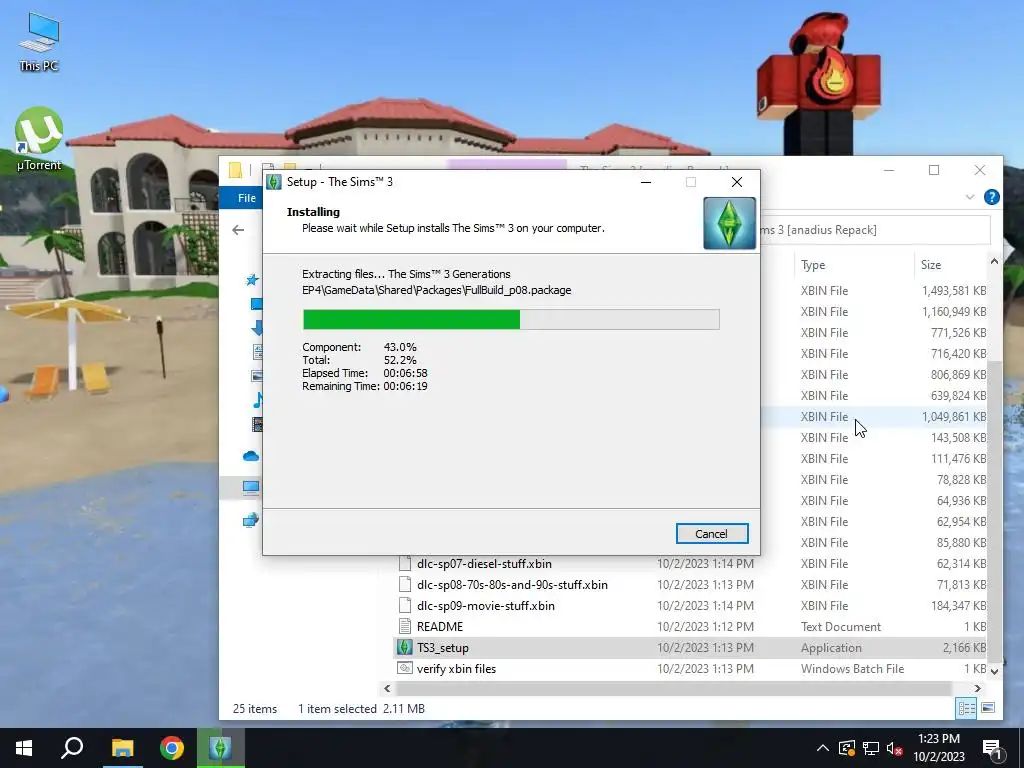
Task: Select the verify xbin files batch file
Action: [456, 668]
